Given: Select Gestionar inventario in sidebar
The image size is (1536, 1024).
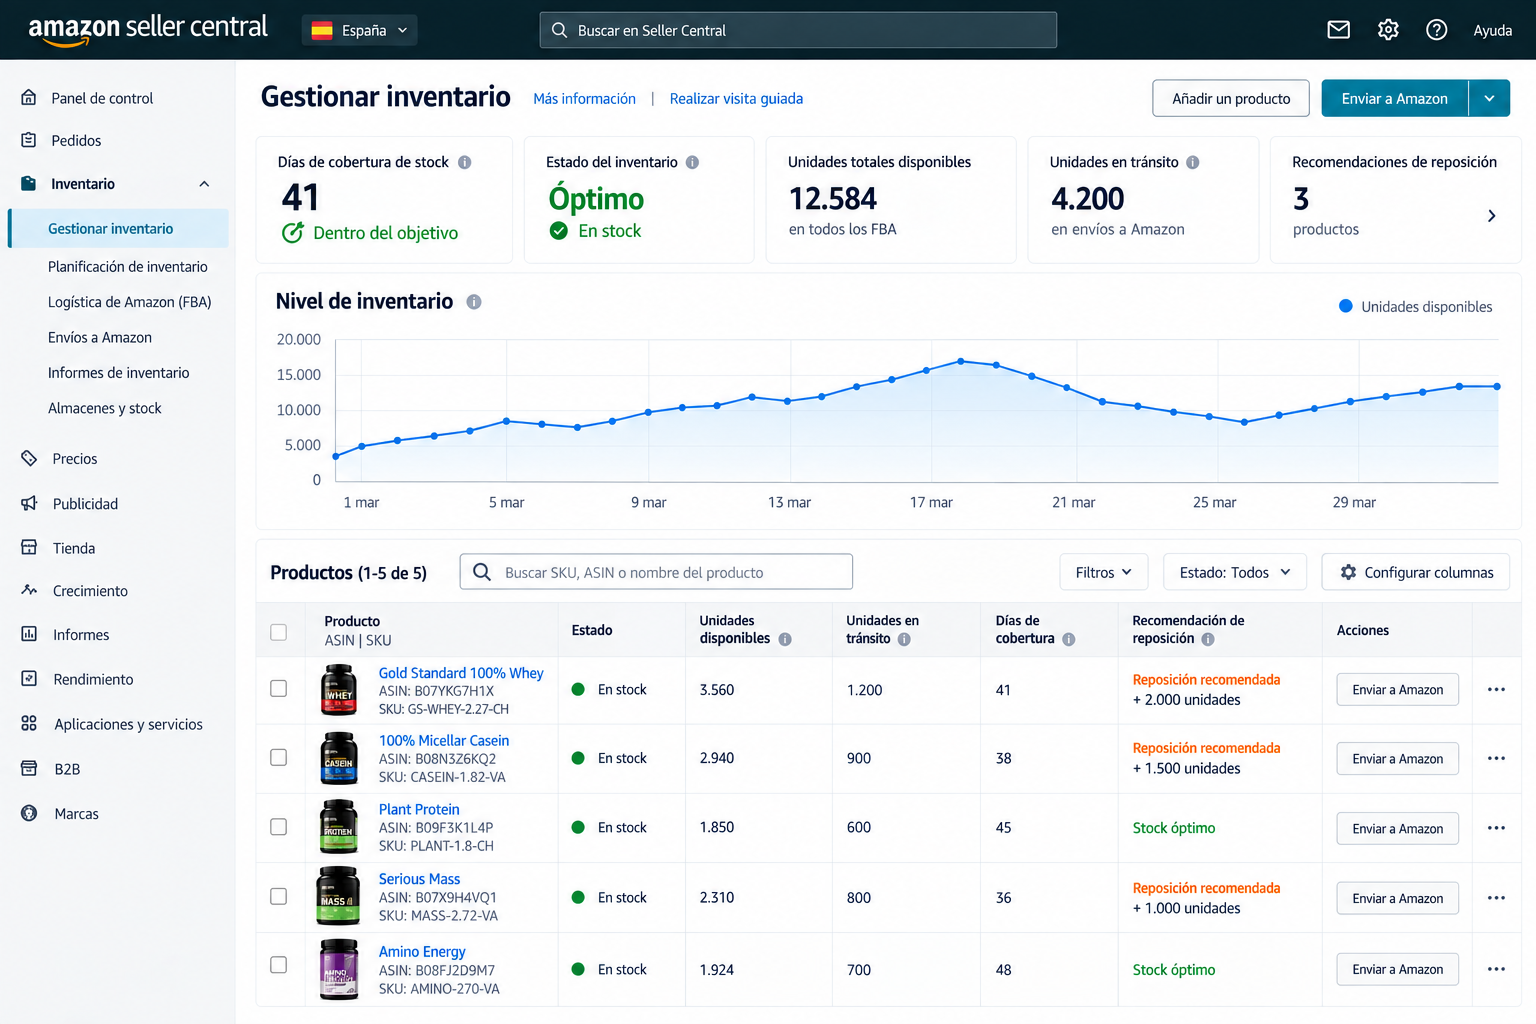Looking at the screenshot, I should pos(118,228).
